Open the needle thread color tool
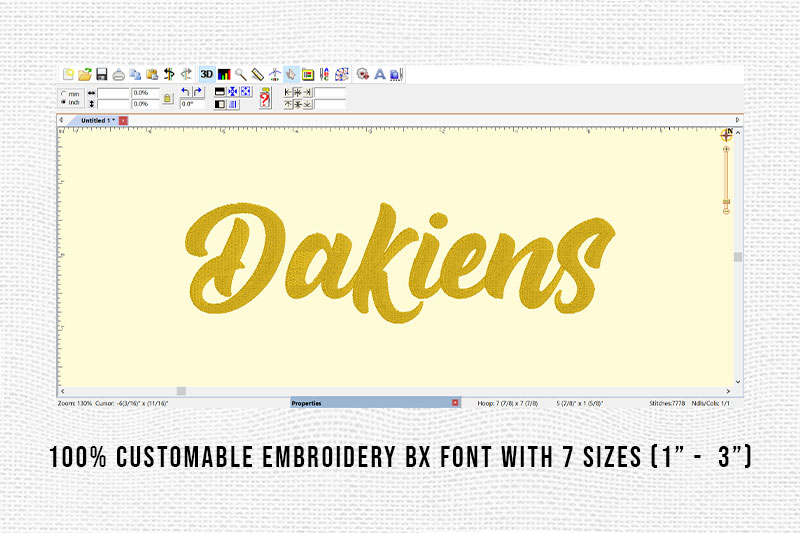800x533 pixels. (324, 74)
